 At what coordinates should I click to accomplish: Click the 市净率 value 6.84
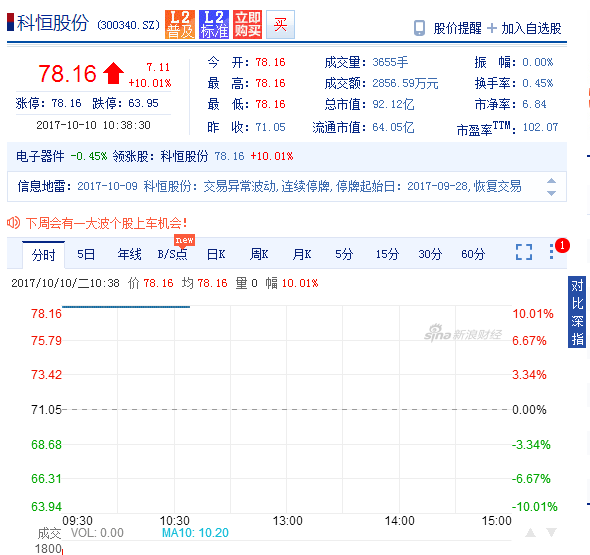(x=534, y=104)
